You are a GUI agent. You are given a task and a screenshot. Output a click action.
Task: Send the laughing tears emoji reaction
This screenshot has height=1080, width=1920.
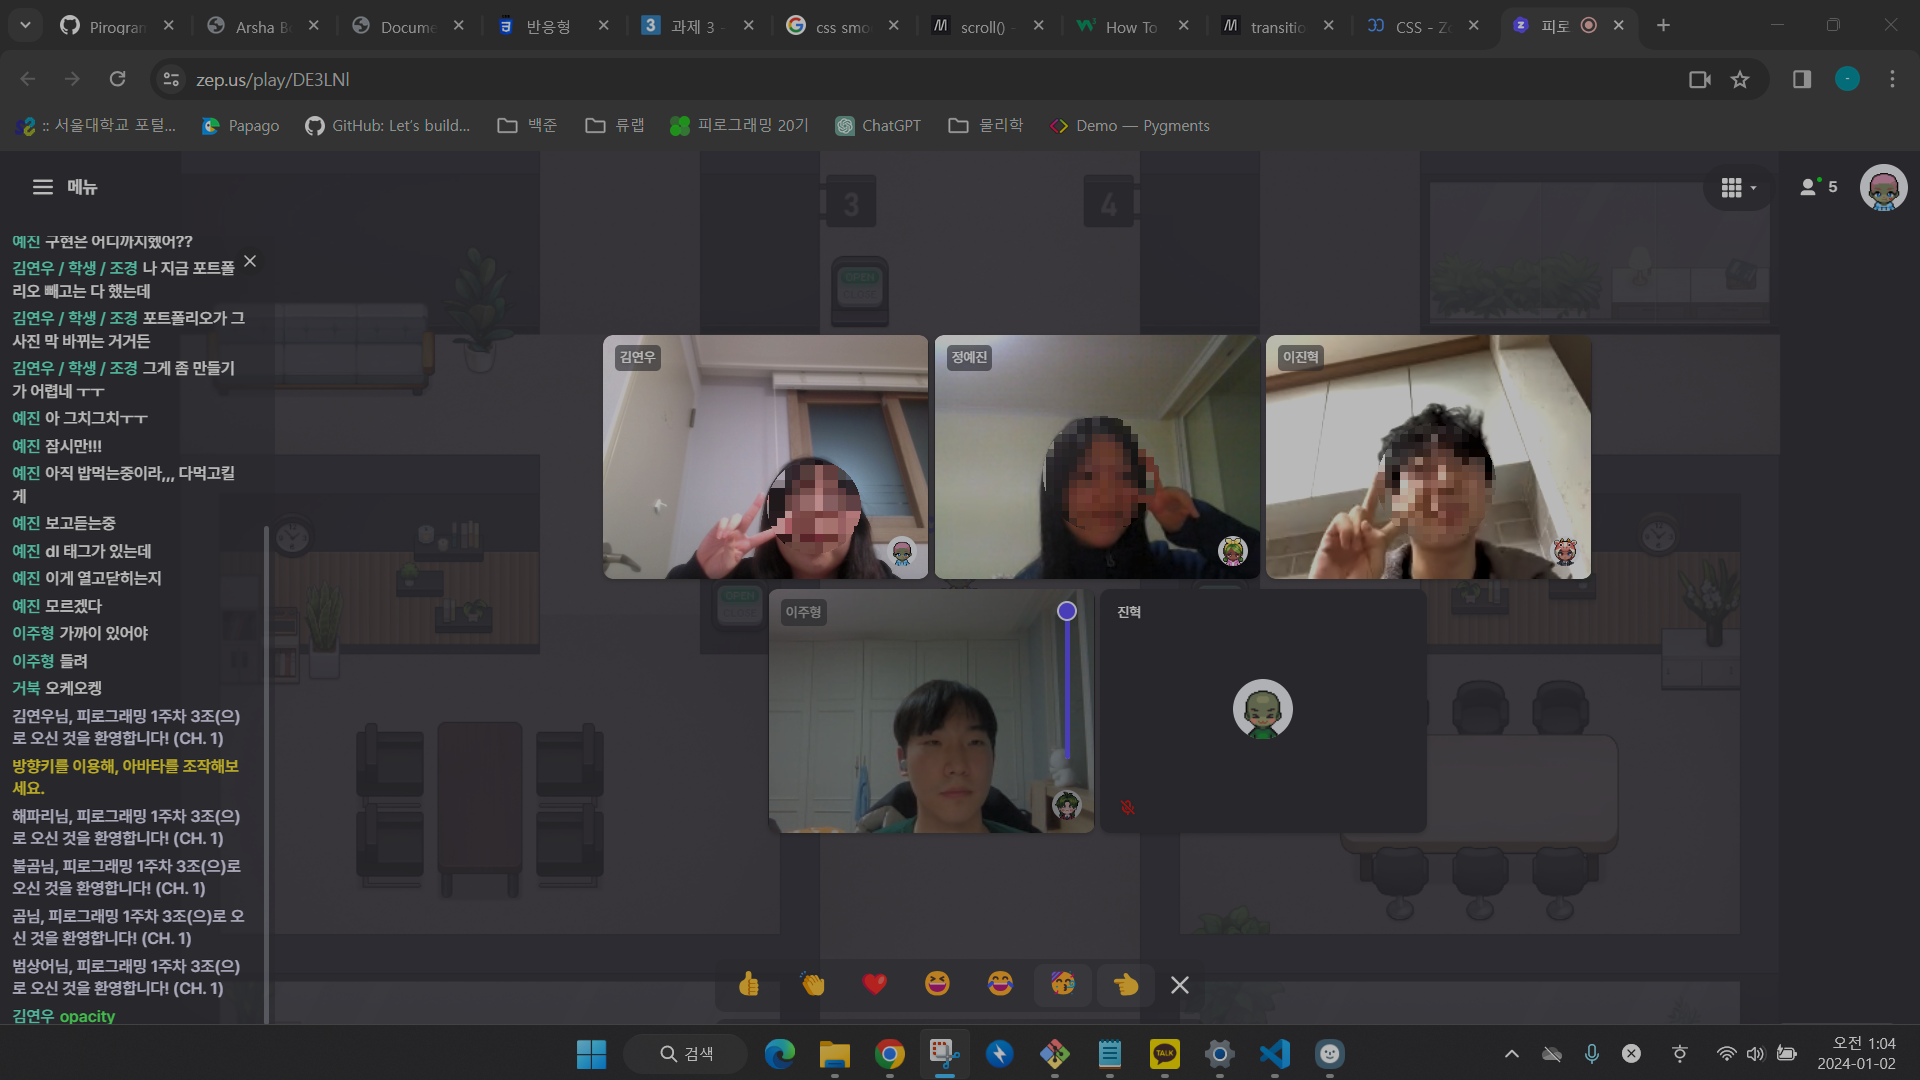pyautogui.click(x=1000, y=985)
